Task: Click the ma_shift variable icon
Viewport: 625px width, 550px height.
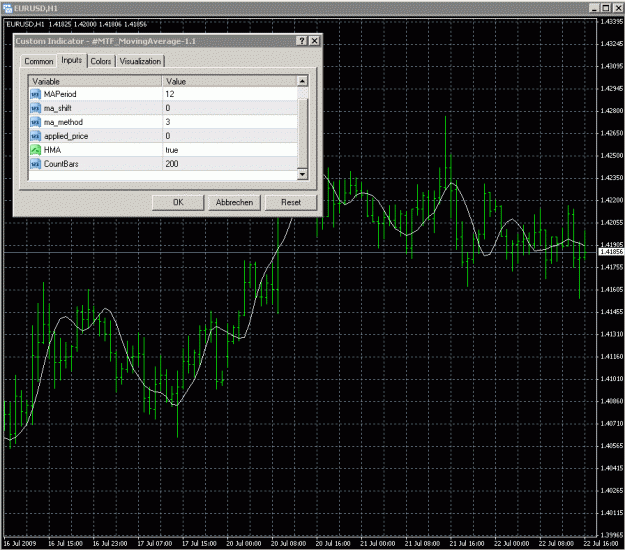Action: click(35, 108)
